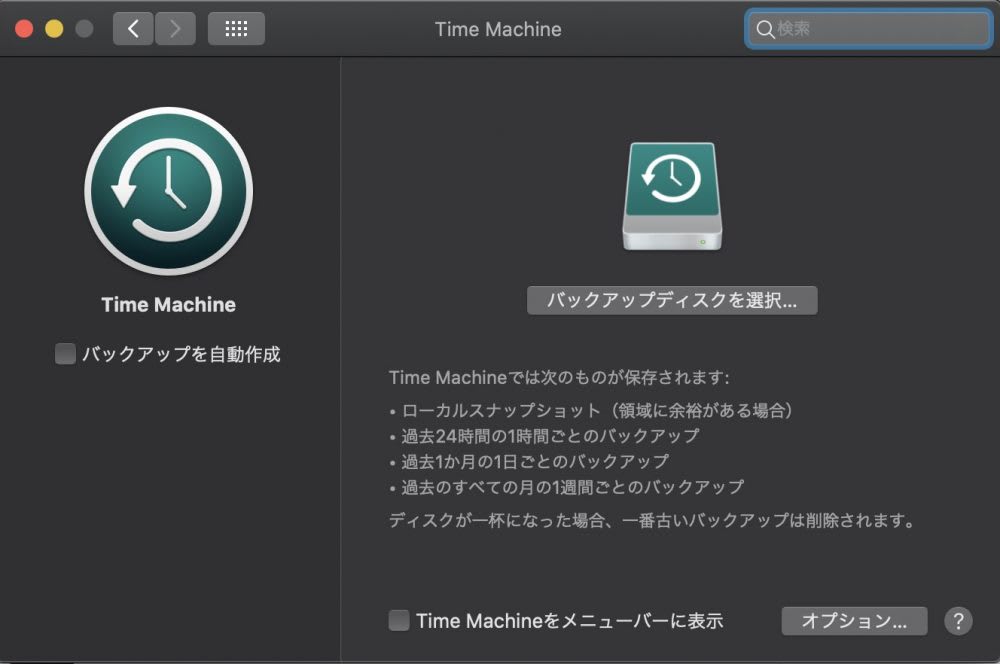Open the オプション settings
The height and width of the screenshot is (664, 1000).
[x=855, y=621]
